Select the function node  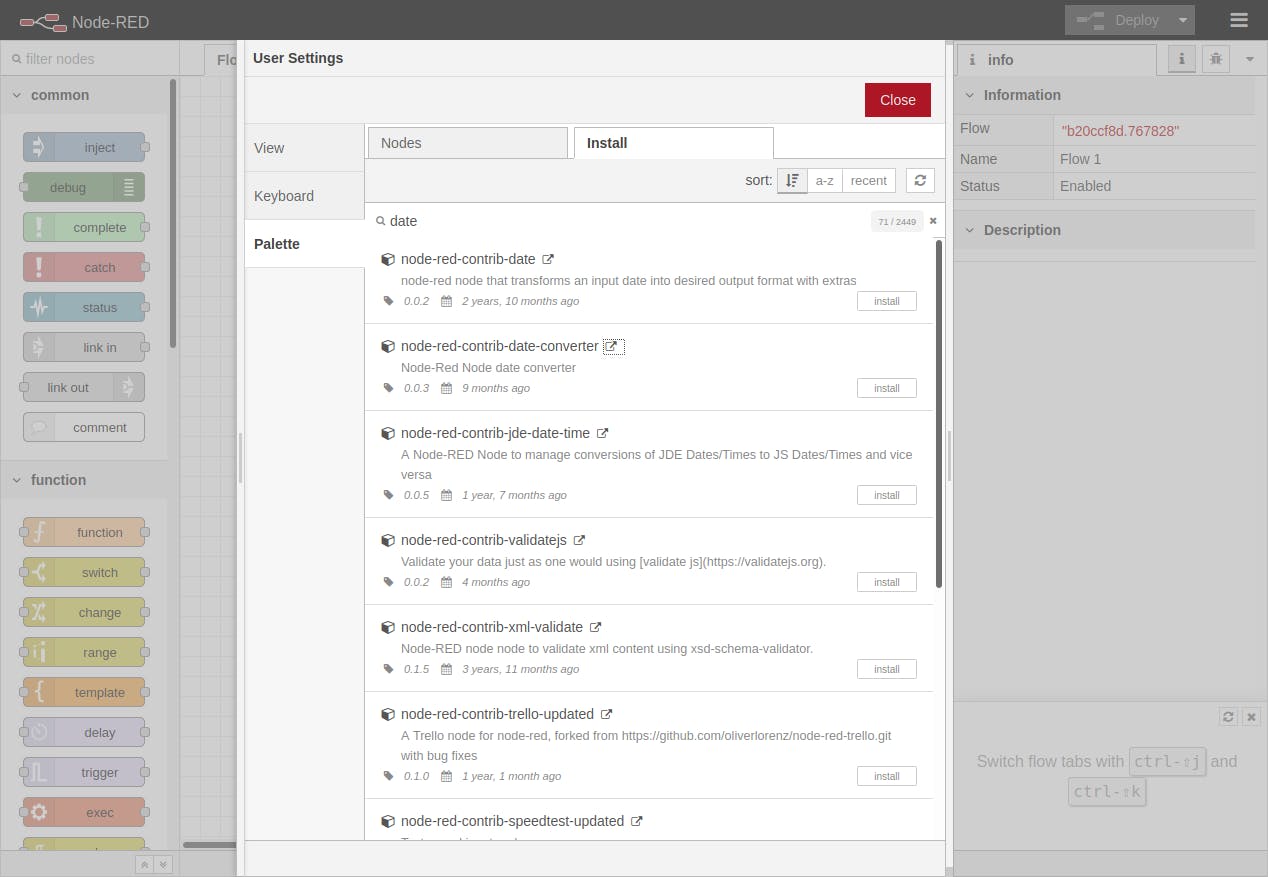click(x=84, y=532)
